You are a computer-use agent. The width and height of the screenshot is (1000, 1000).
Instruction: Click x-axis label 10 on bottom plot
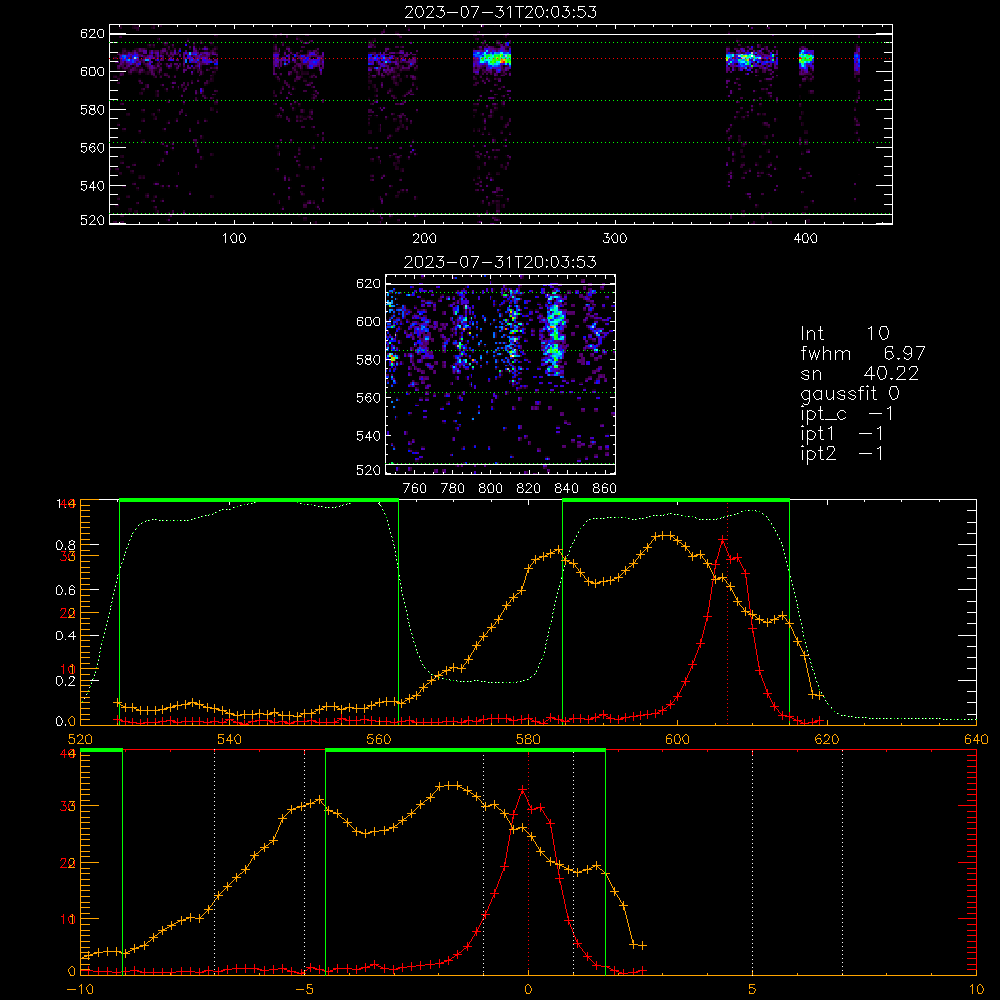pos(976,989)
